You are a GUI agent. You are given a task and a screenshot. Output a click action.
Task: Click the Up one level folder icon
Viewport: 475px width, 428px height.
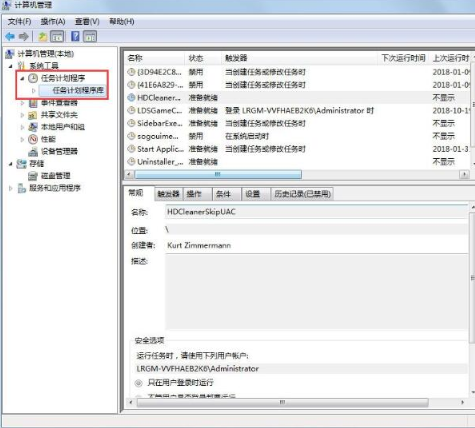click(x=42, y=36)
